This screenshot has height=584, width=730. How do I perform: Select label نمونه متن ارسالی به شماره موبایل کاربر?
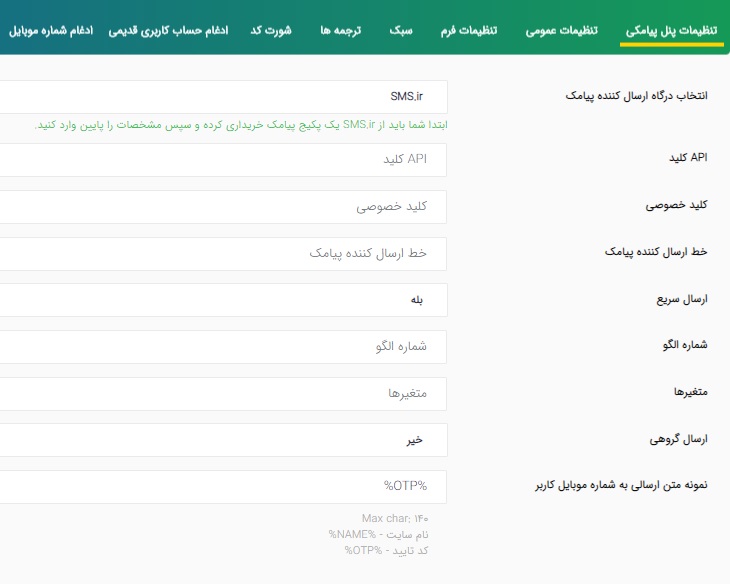622,485
